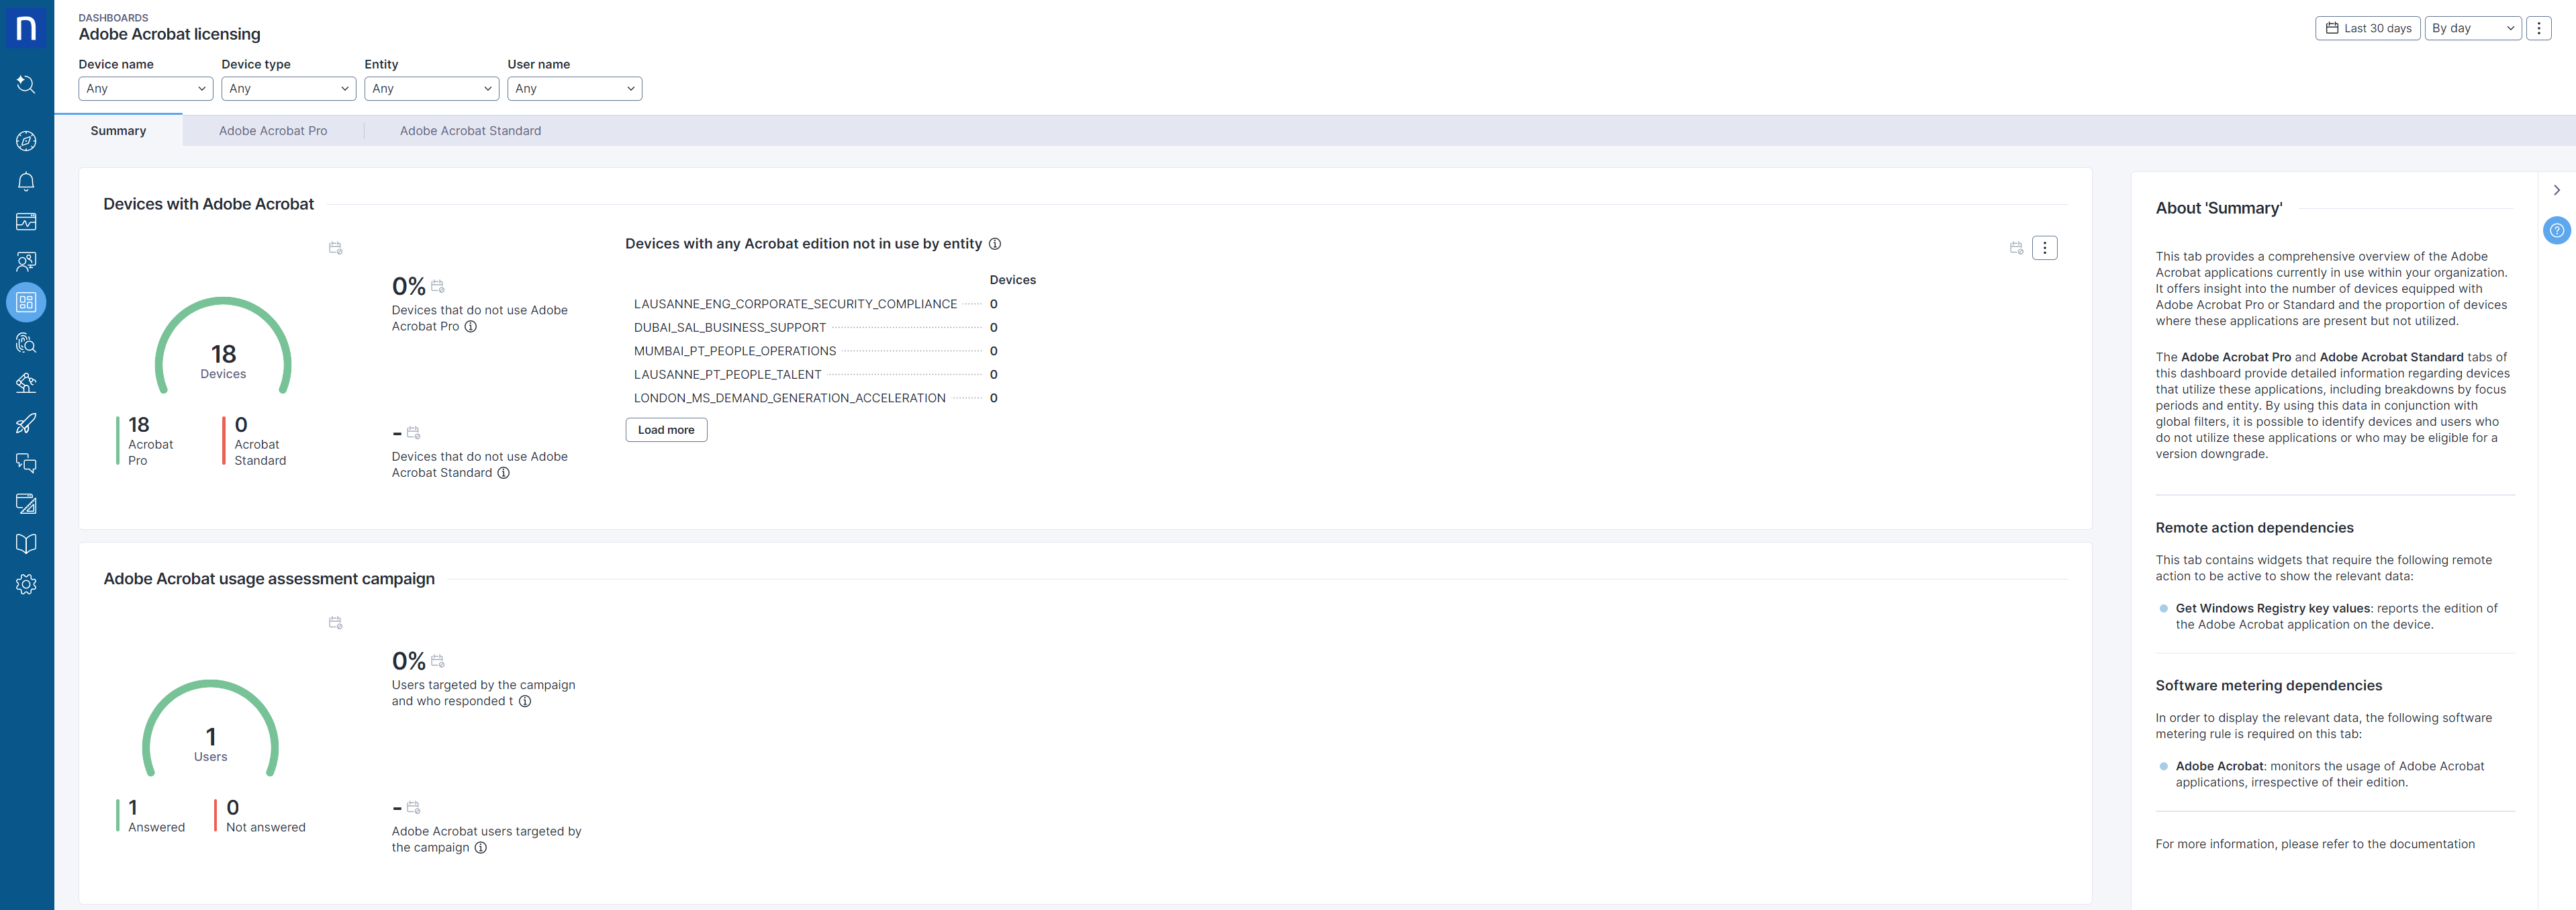Click the Nexthink logo icon

[26, 27]
